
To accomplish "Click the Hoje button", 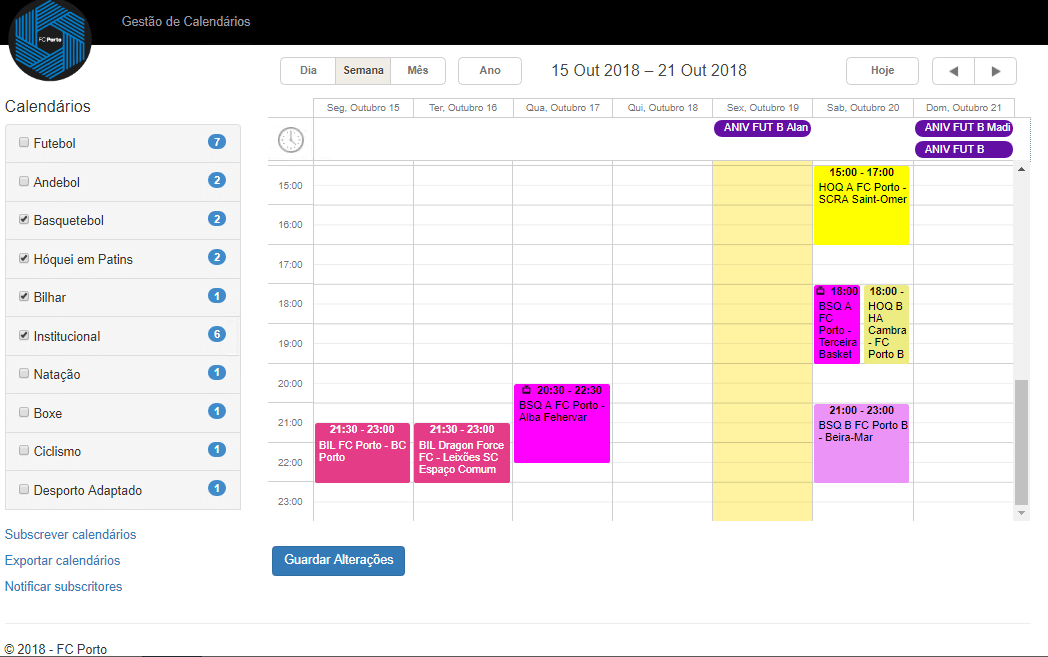I will (x=882, y=70).
